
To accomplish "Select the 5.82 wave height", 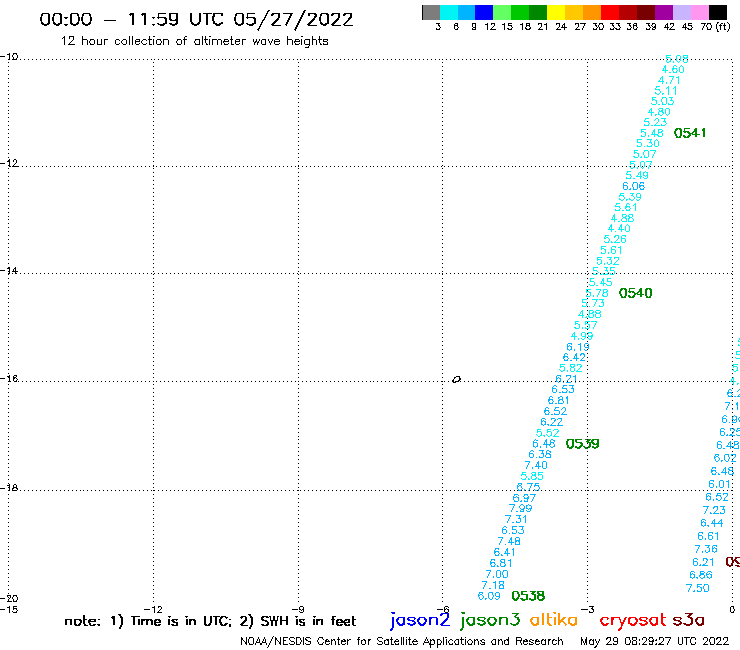I will [571, 368].
